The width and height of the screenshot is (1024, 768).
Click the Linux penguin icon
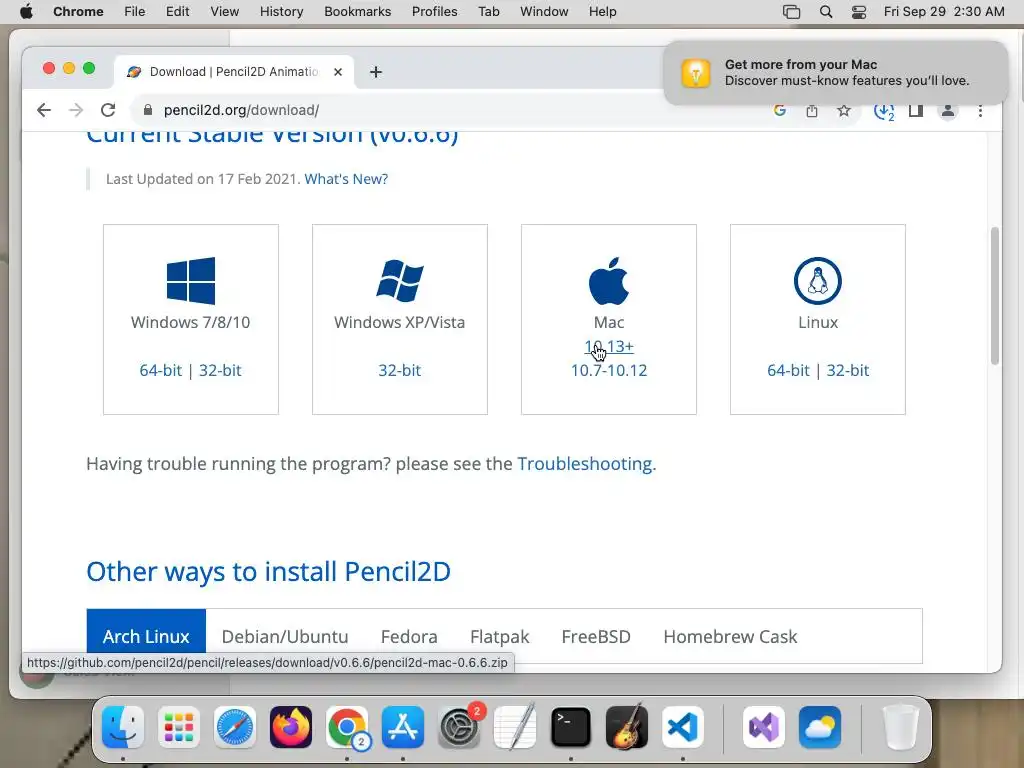[818, 281]
